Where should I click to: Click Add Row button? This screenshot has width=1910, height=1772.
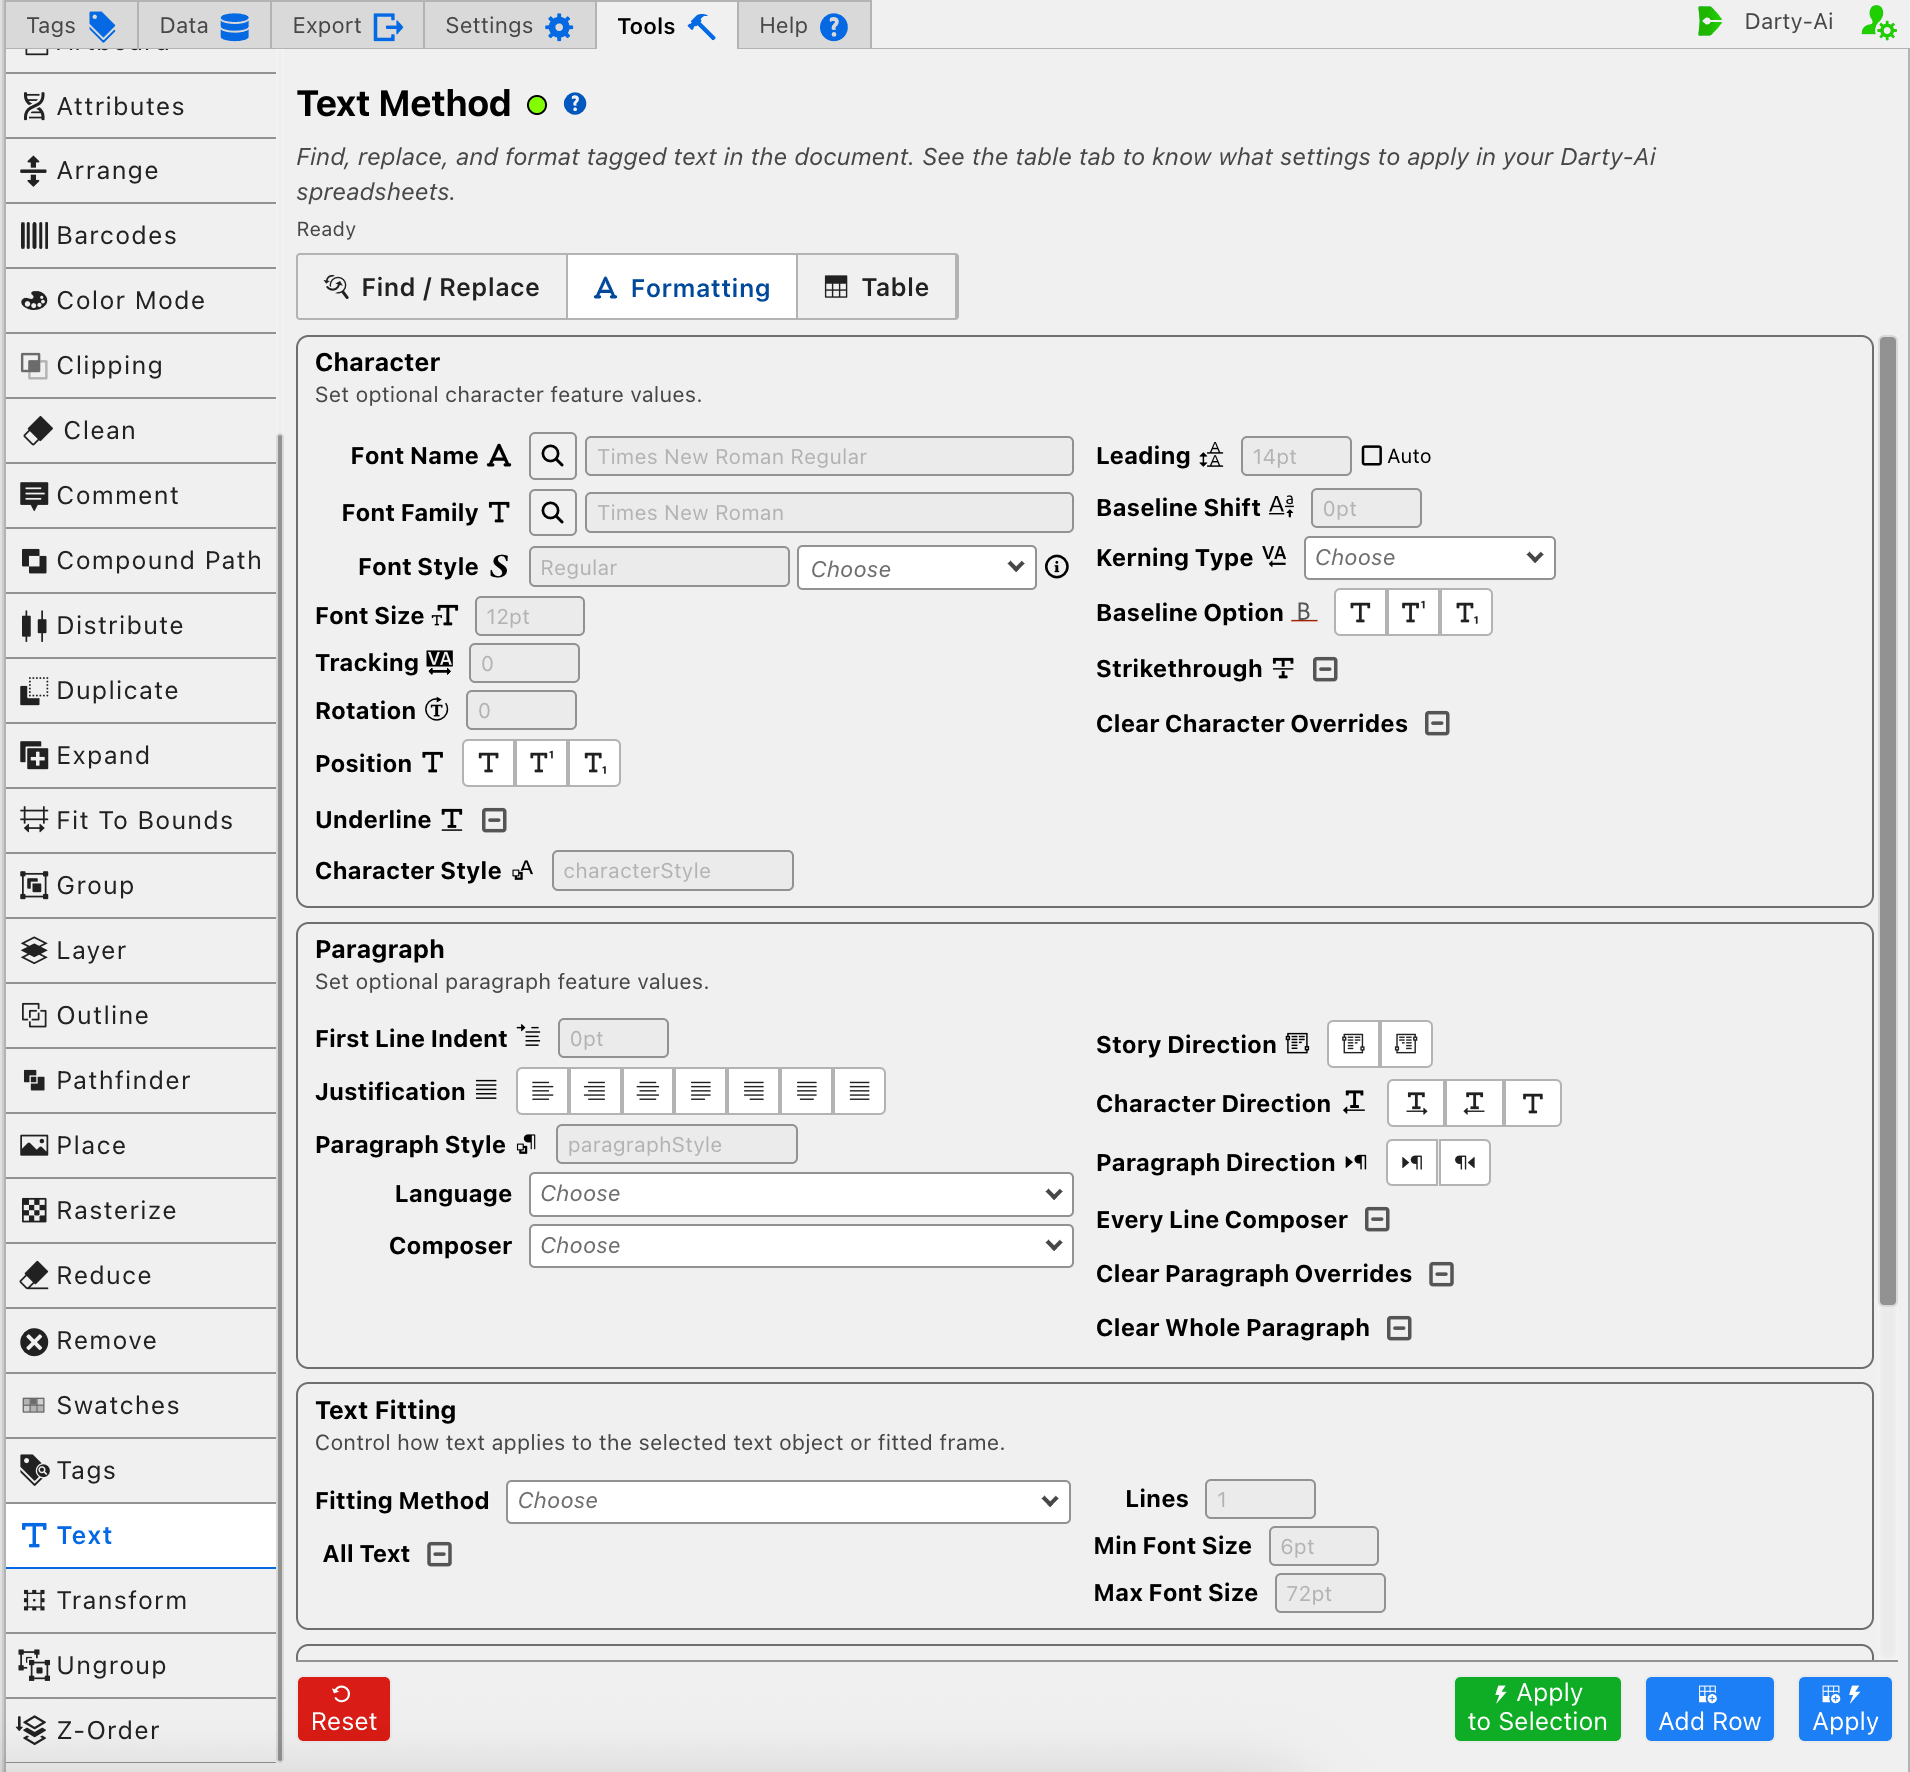(x=1709, y=1708)
